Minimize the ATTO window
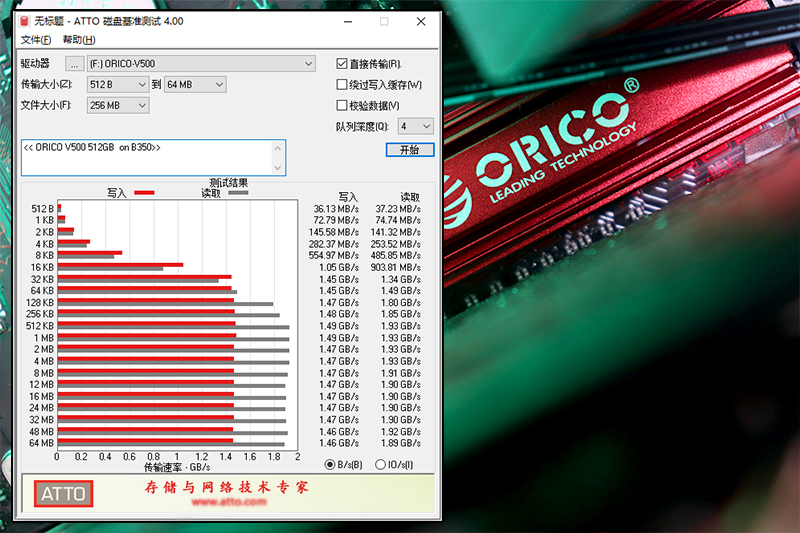800x533 pixels. coord(348,21)
